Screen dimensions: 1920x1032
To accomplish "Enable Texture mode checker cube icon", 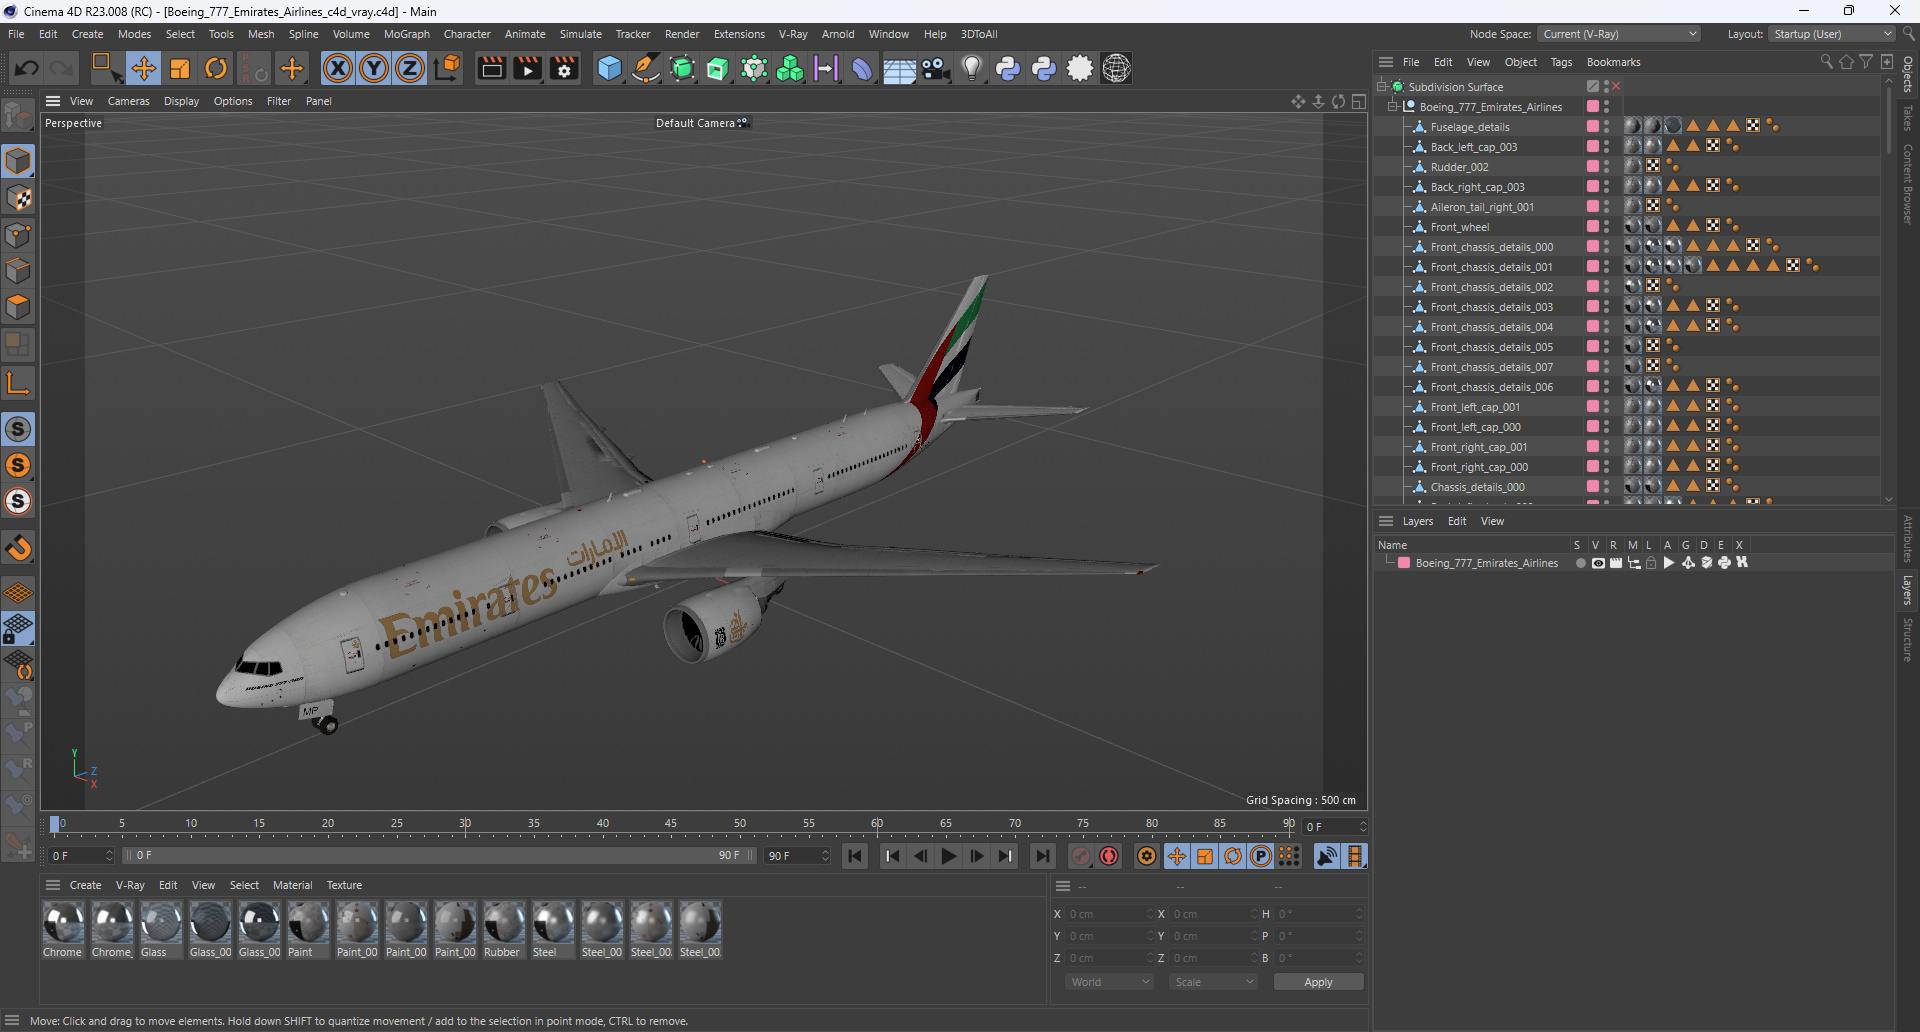I will click(x=18, y=198).
